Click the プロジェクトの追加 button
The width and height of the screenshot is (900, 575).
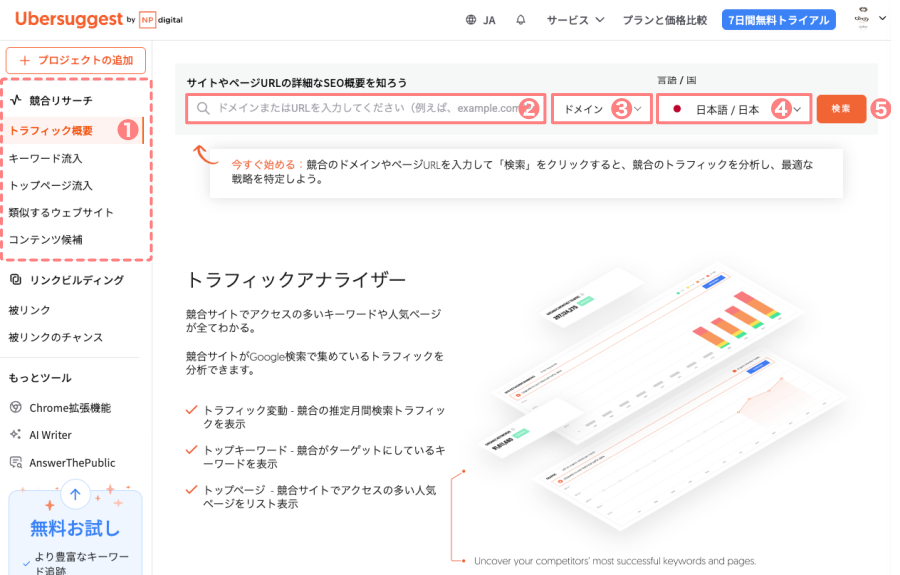(76, 60)
